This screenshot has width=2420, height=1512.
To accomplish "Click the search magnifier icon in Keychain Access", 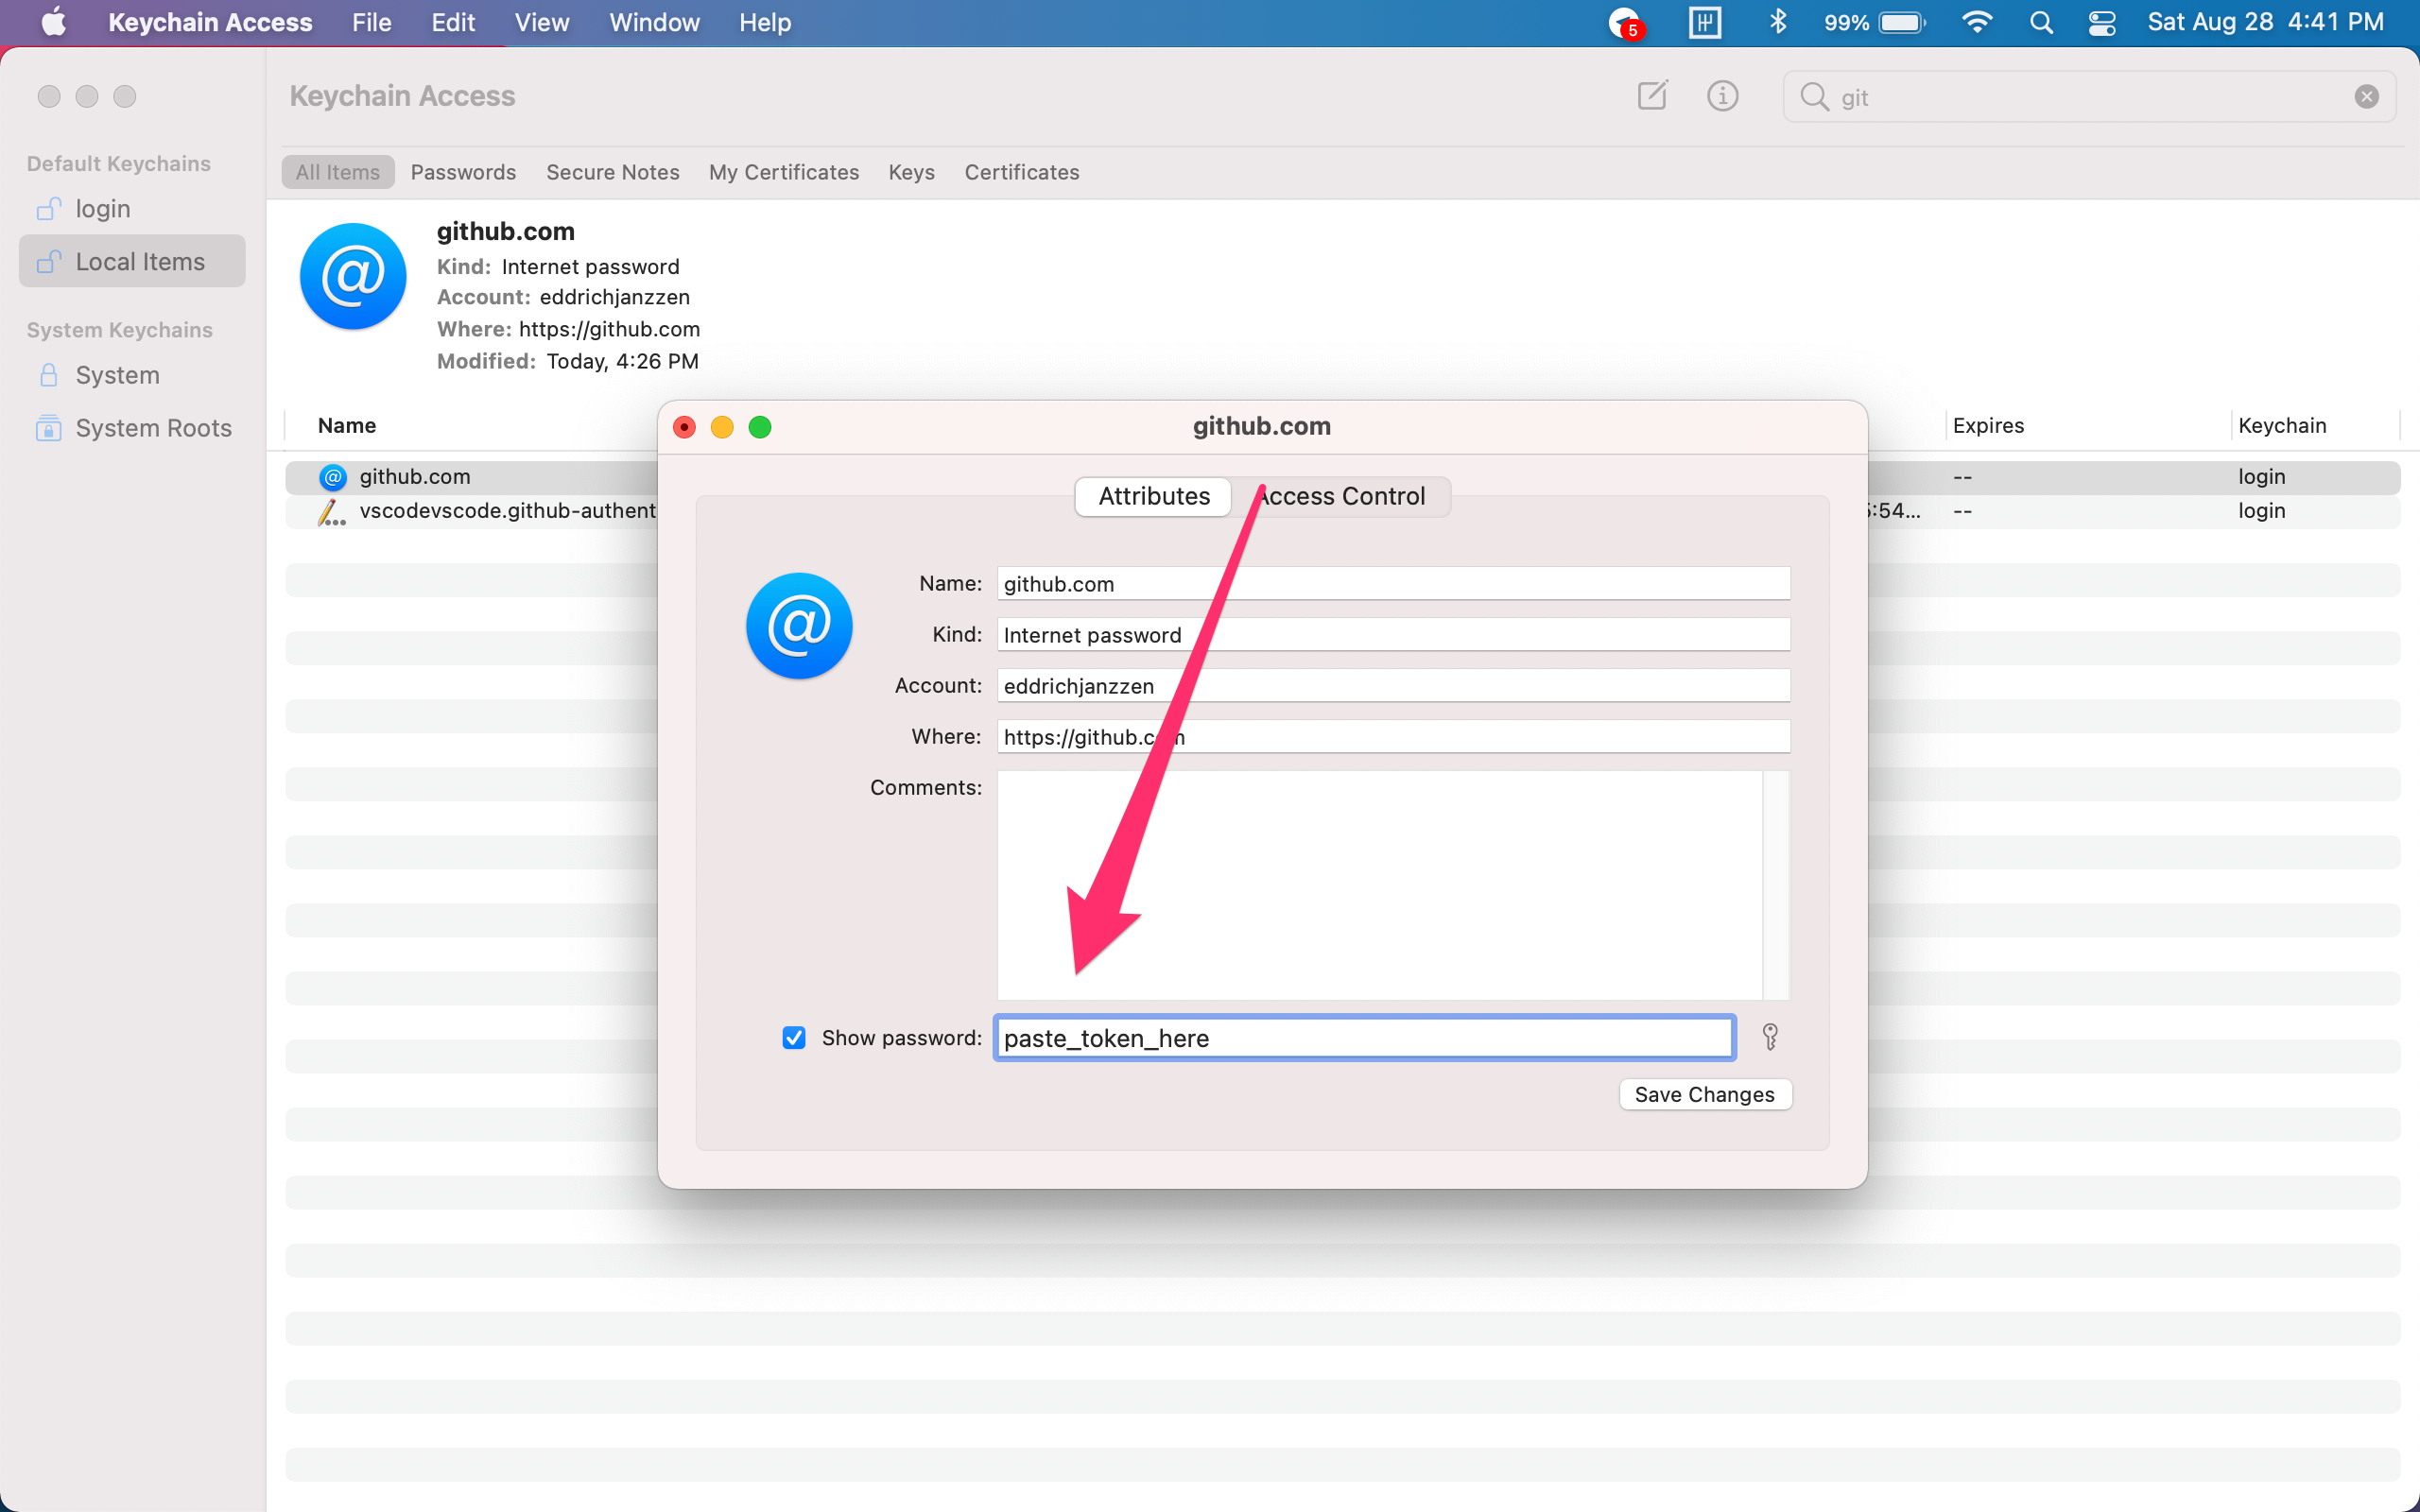I will coord(1814,97).
